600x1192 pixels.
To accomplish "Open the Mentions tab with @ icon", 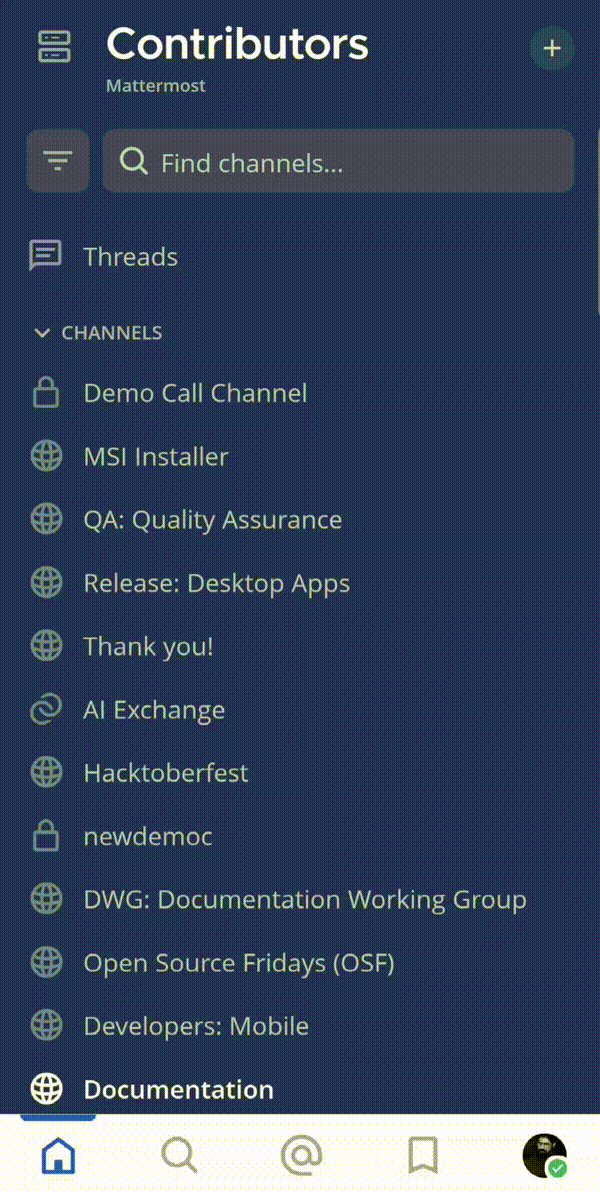I will [301, 1156].
